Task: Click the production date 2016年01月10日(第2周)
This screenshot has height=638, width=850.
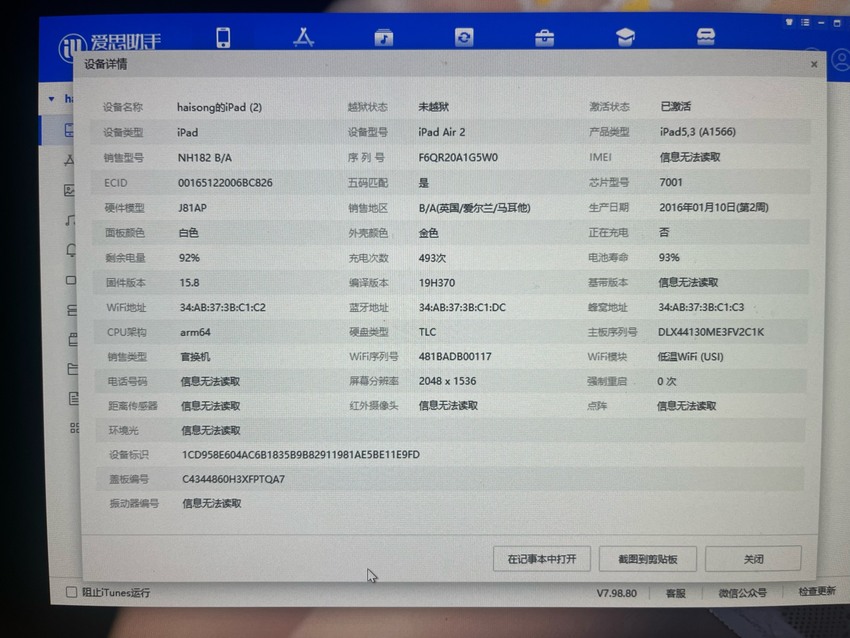Action: 714,207
